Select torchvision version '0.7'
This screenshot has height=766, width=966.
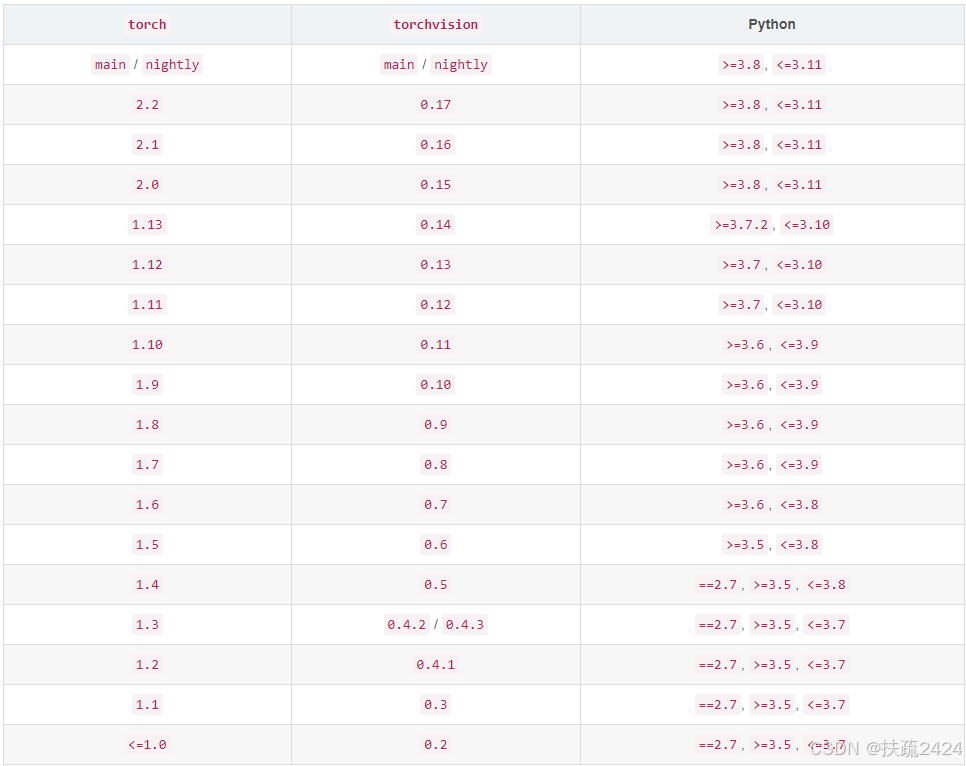pos(436,505)
